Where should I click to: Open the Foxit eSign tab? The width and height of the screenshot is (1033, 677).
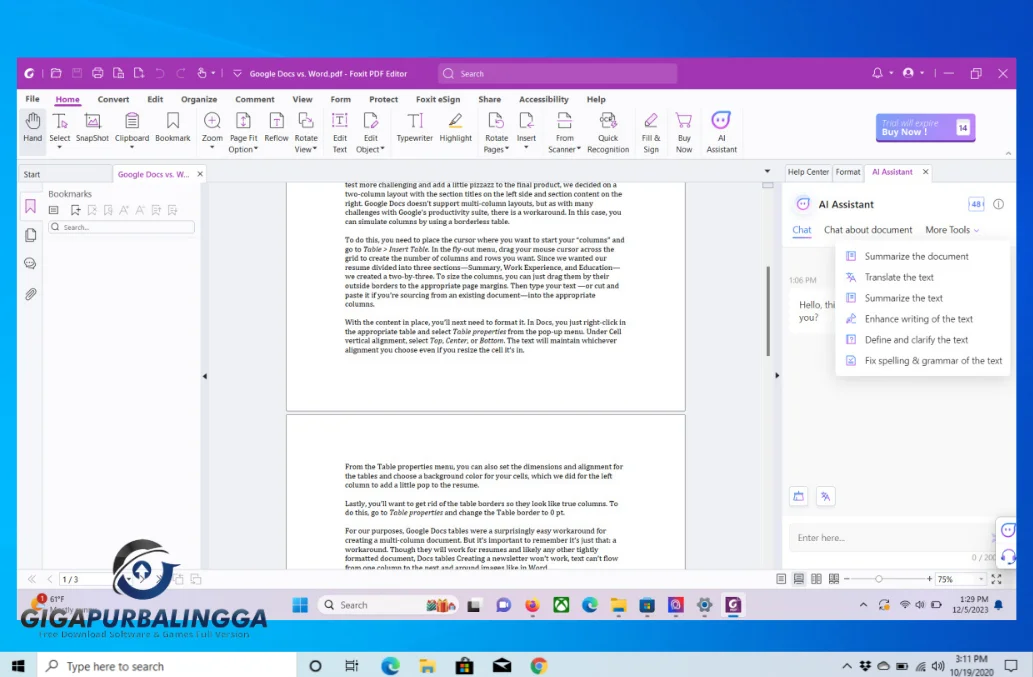click(x=438, y=99)
